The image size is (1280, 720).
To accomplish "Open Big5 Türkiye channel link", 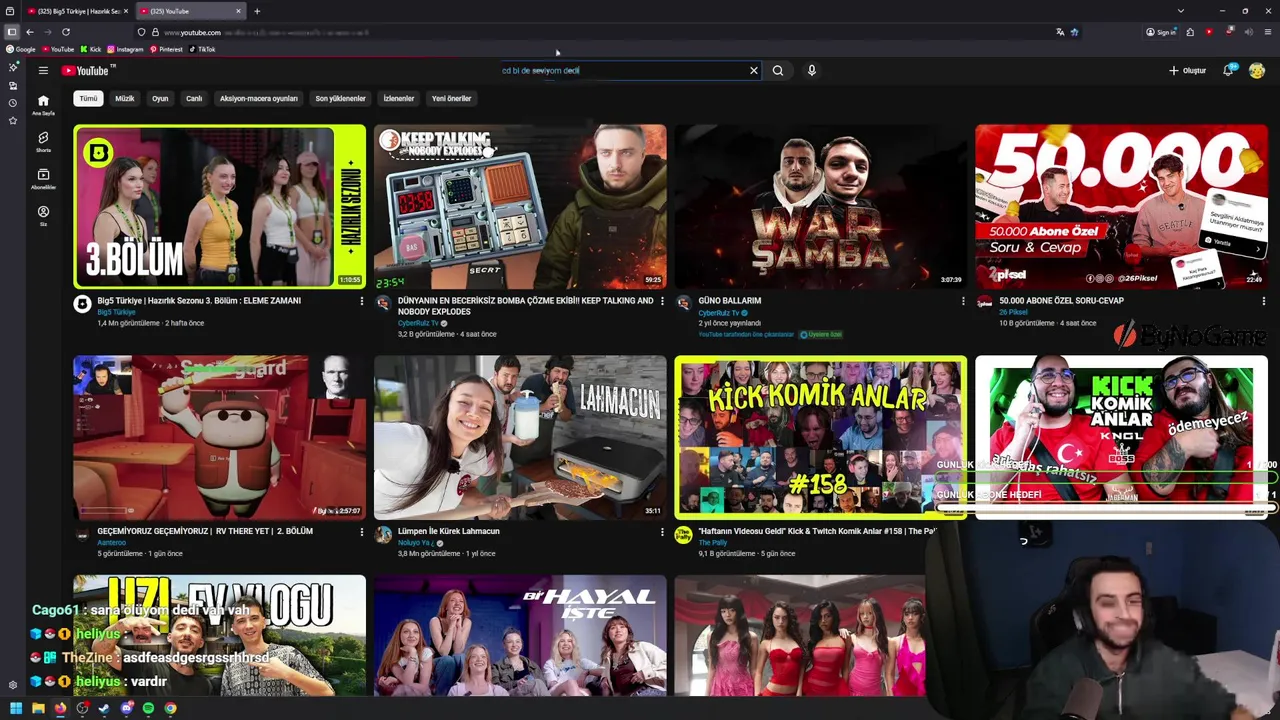I will (x=116, y=312).
